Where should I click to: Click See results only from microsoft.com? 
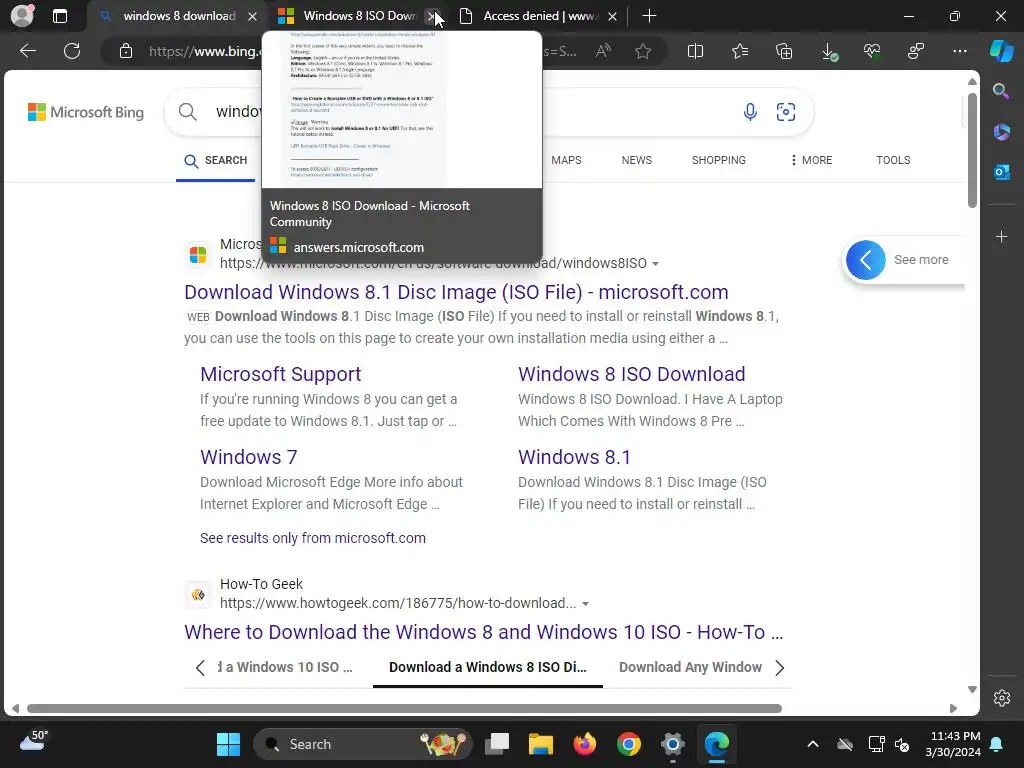[313, 538]
